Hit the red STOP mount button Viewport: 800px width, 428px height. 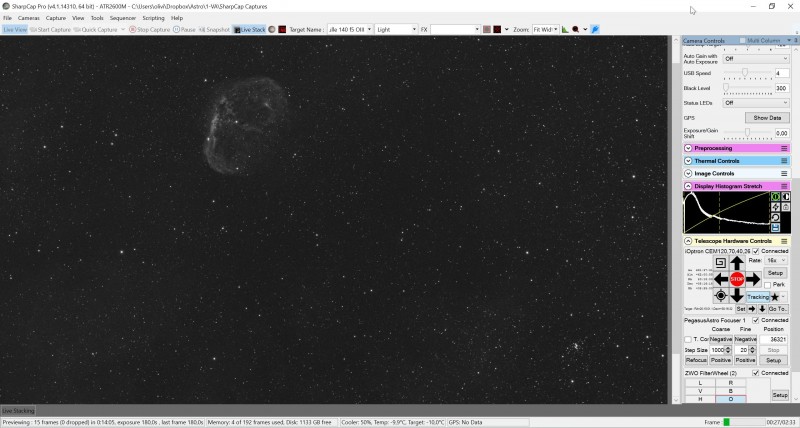tap(737, 279)
